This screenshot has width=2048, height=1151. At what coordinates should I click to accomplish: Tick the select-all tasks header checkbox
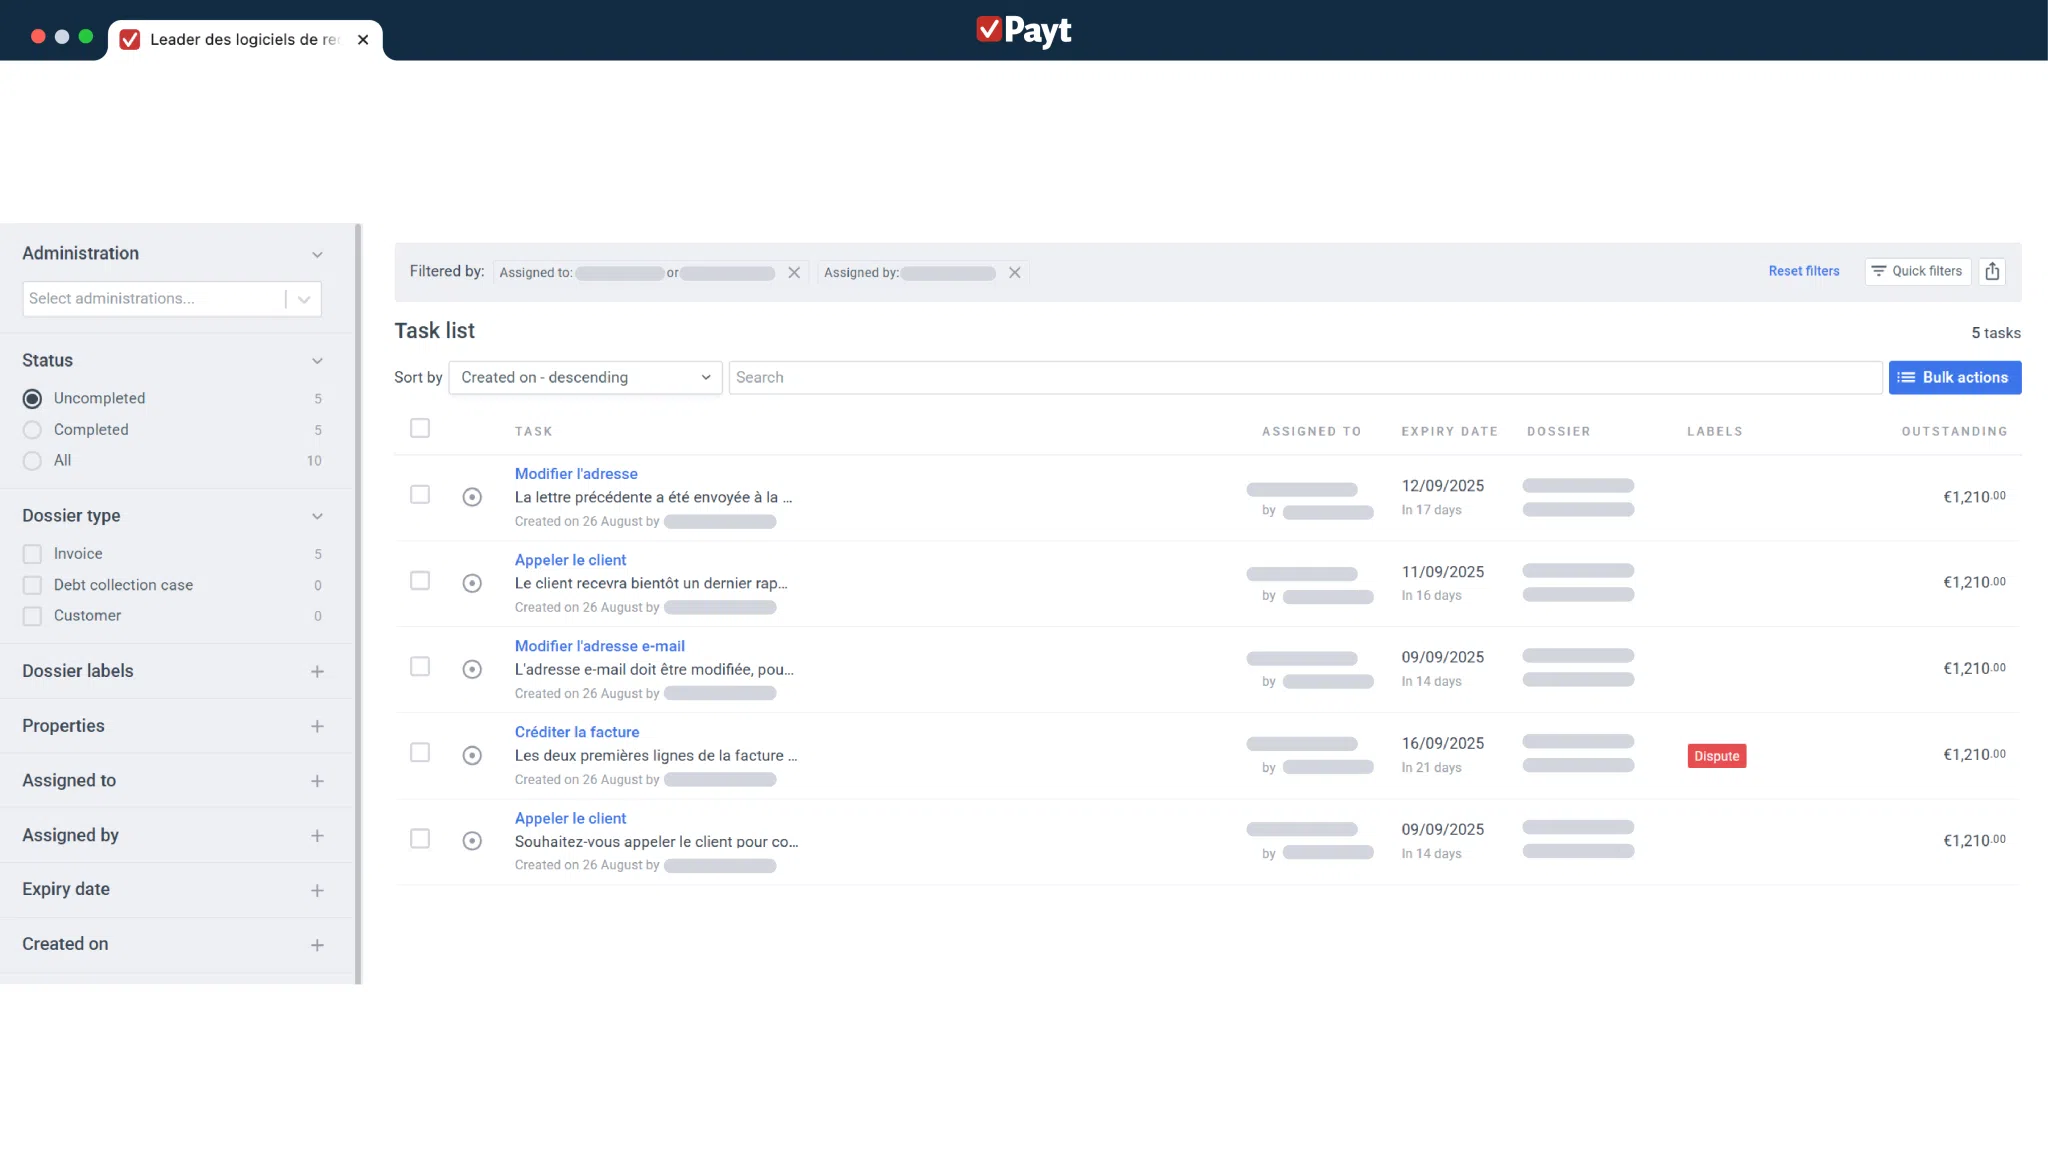point(420,428)
